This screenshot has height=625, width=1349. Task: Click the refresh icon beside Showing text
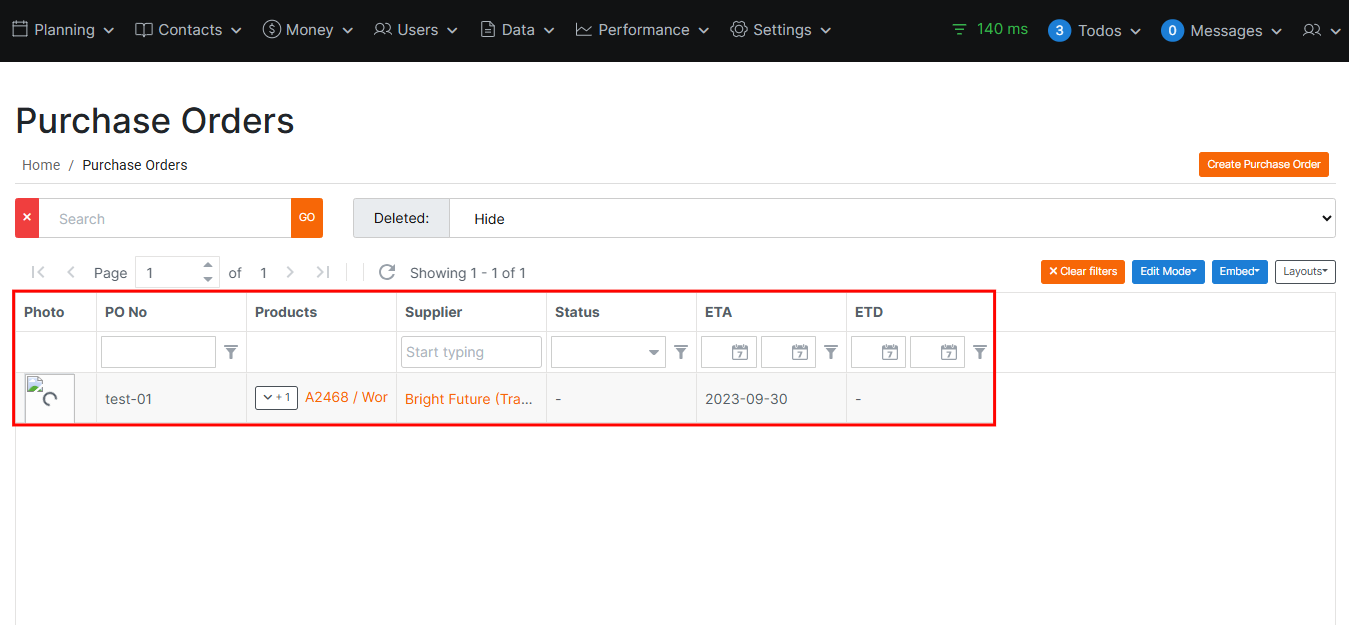[x=387, y=272]
